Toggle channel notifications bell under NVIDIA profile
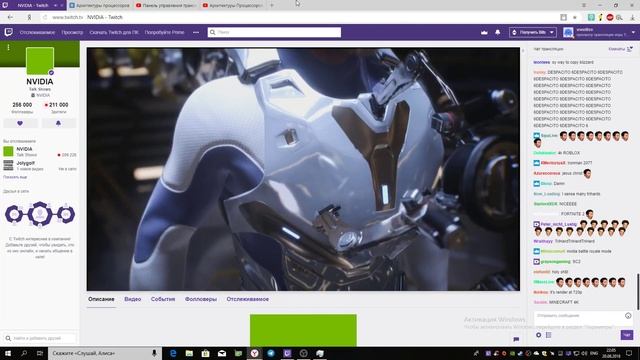The width and height of the screenshot is (640, 360). [58, 123]
